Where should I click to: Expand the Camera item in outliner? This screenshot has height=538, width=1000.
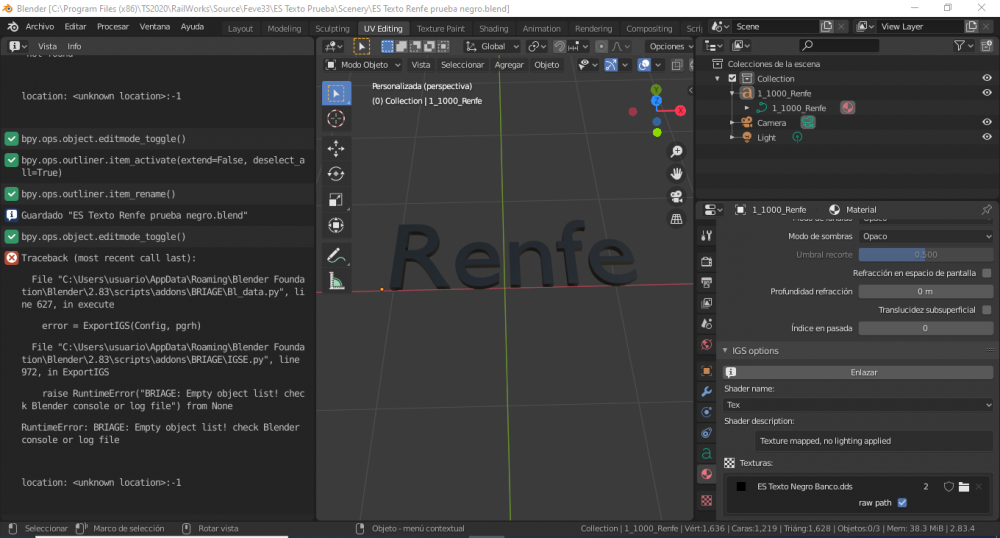[732, 122]
